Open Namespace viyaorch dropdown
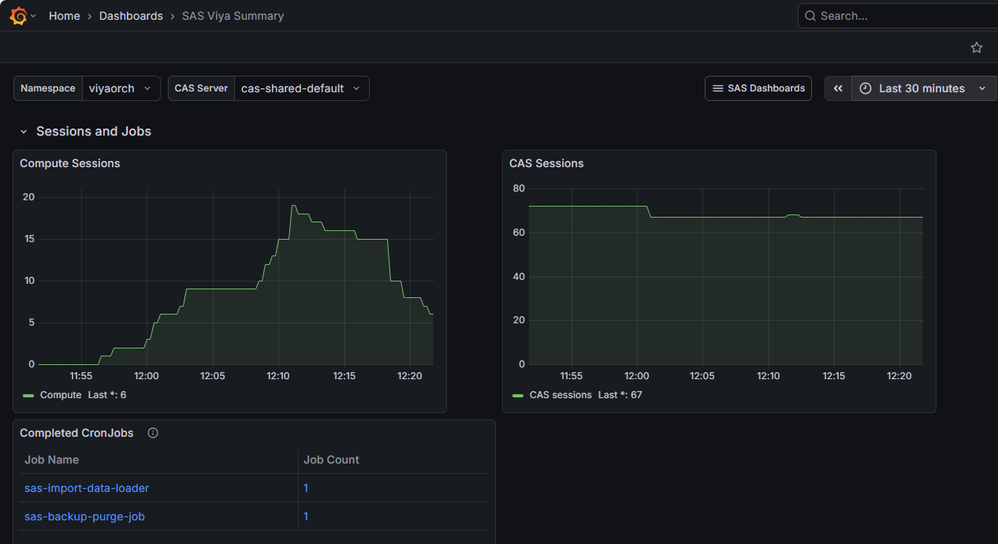The image size is (998, 544). pos(120,88)
